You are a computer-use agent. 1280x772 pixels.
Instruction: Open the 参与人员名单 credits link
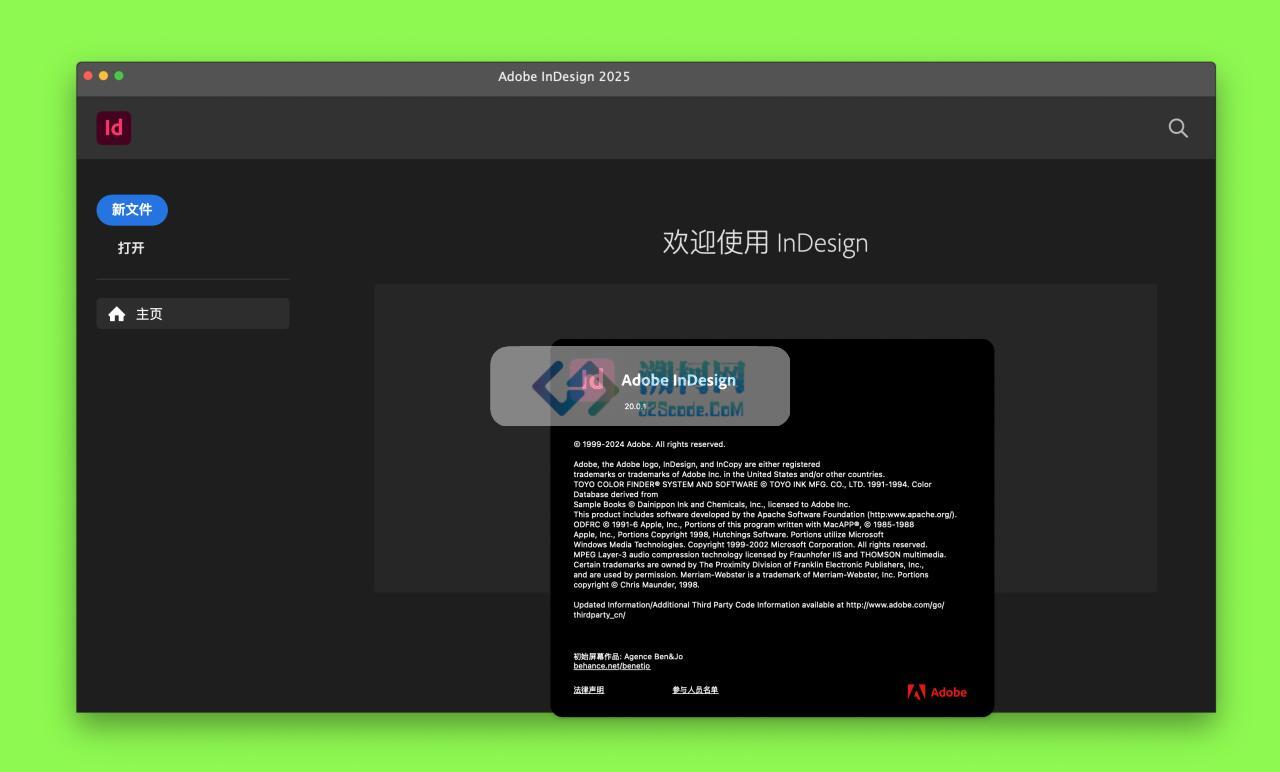coord(695,690)
